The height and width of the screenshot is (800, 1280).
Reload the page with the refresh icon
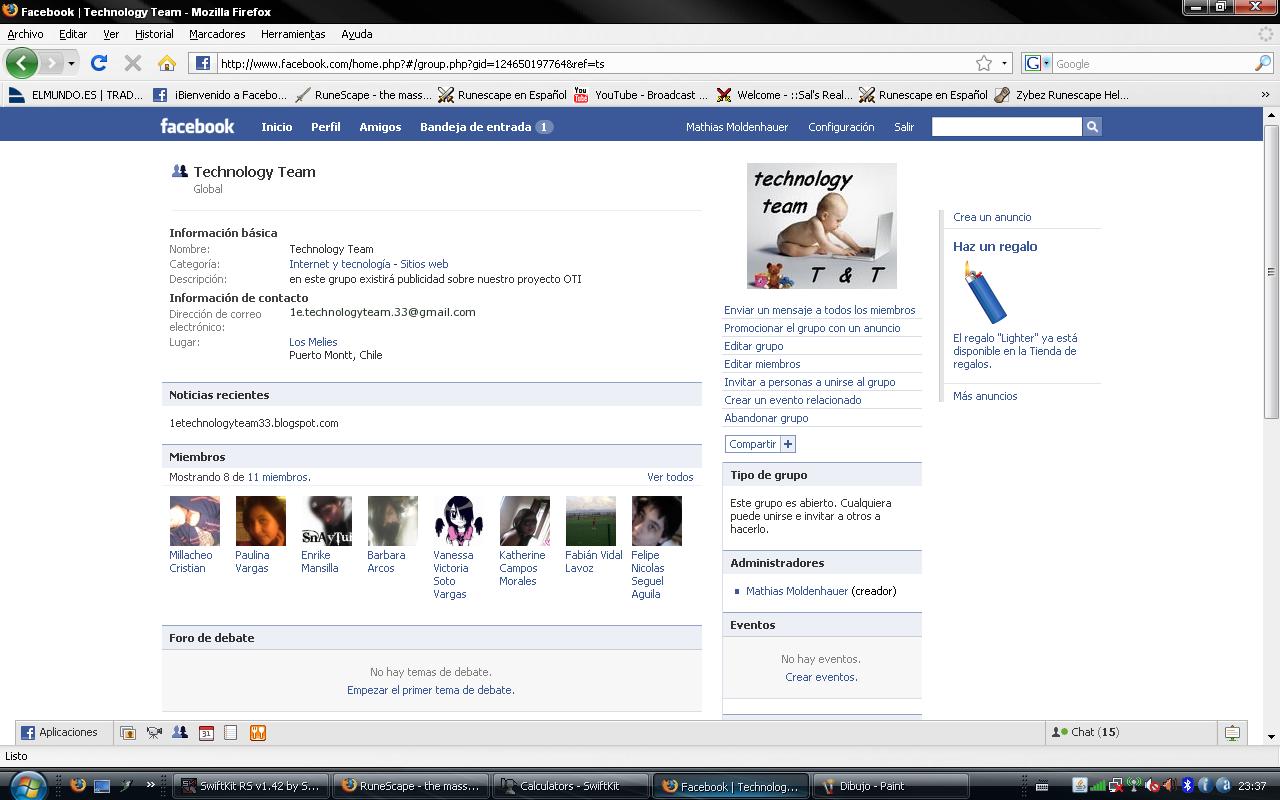[98, 63]
